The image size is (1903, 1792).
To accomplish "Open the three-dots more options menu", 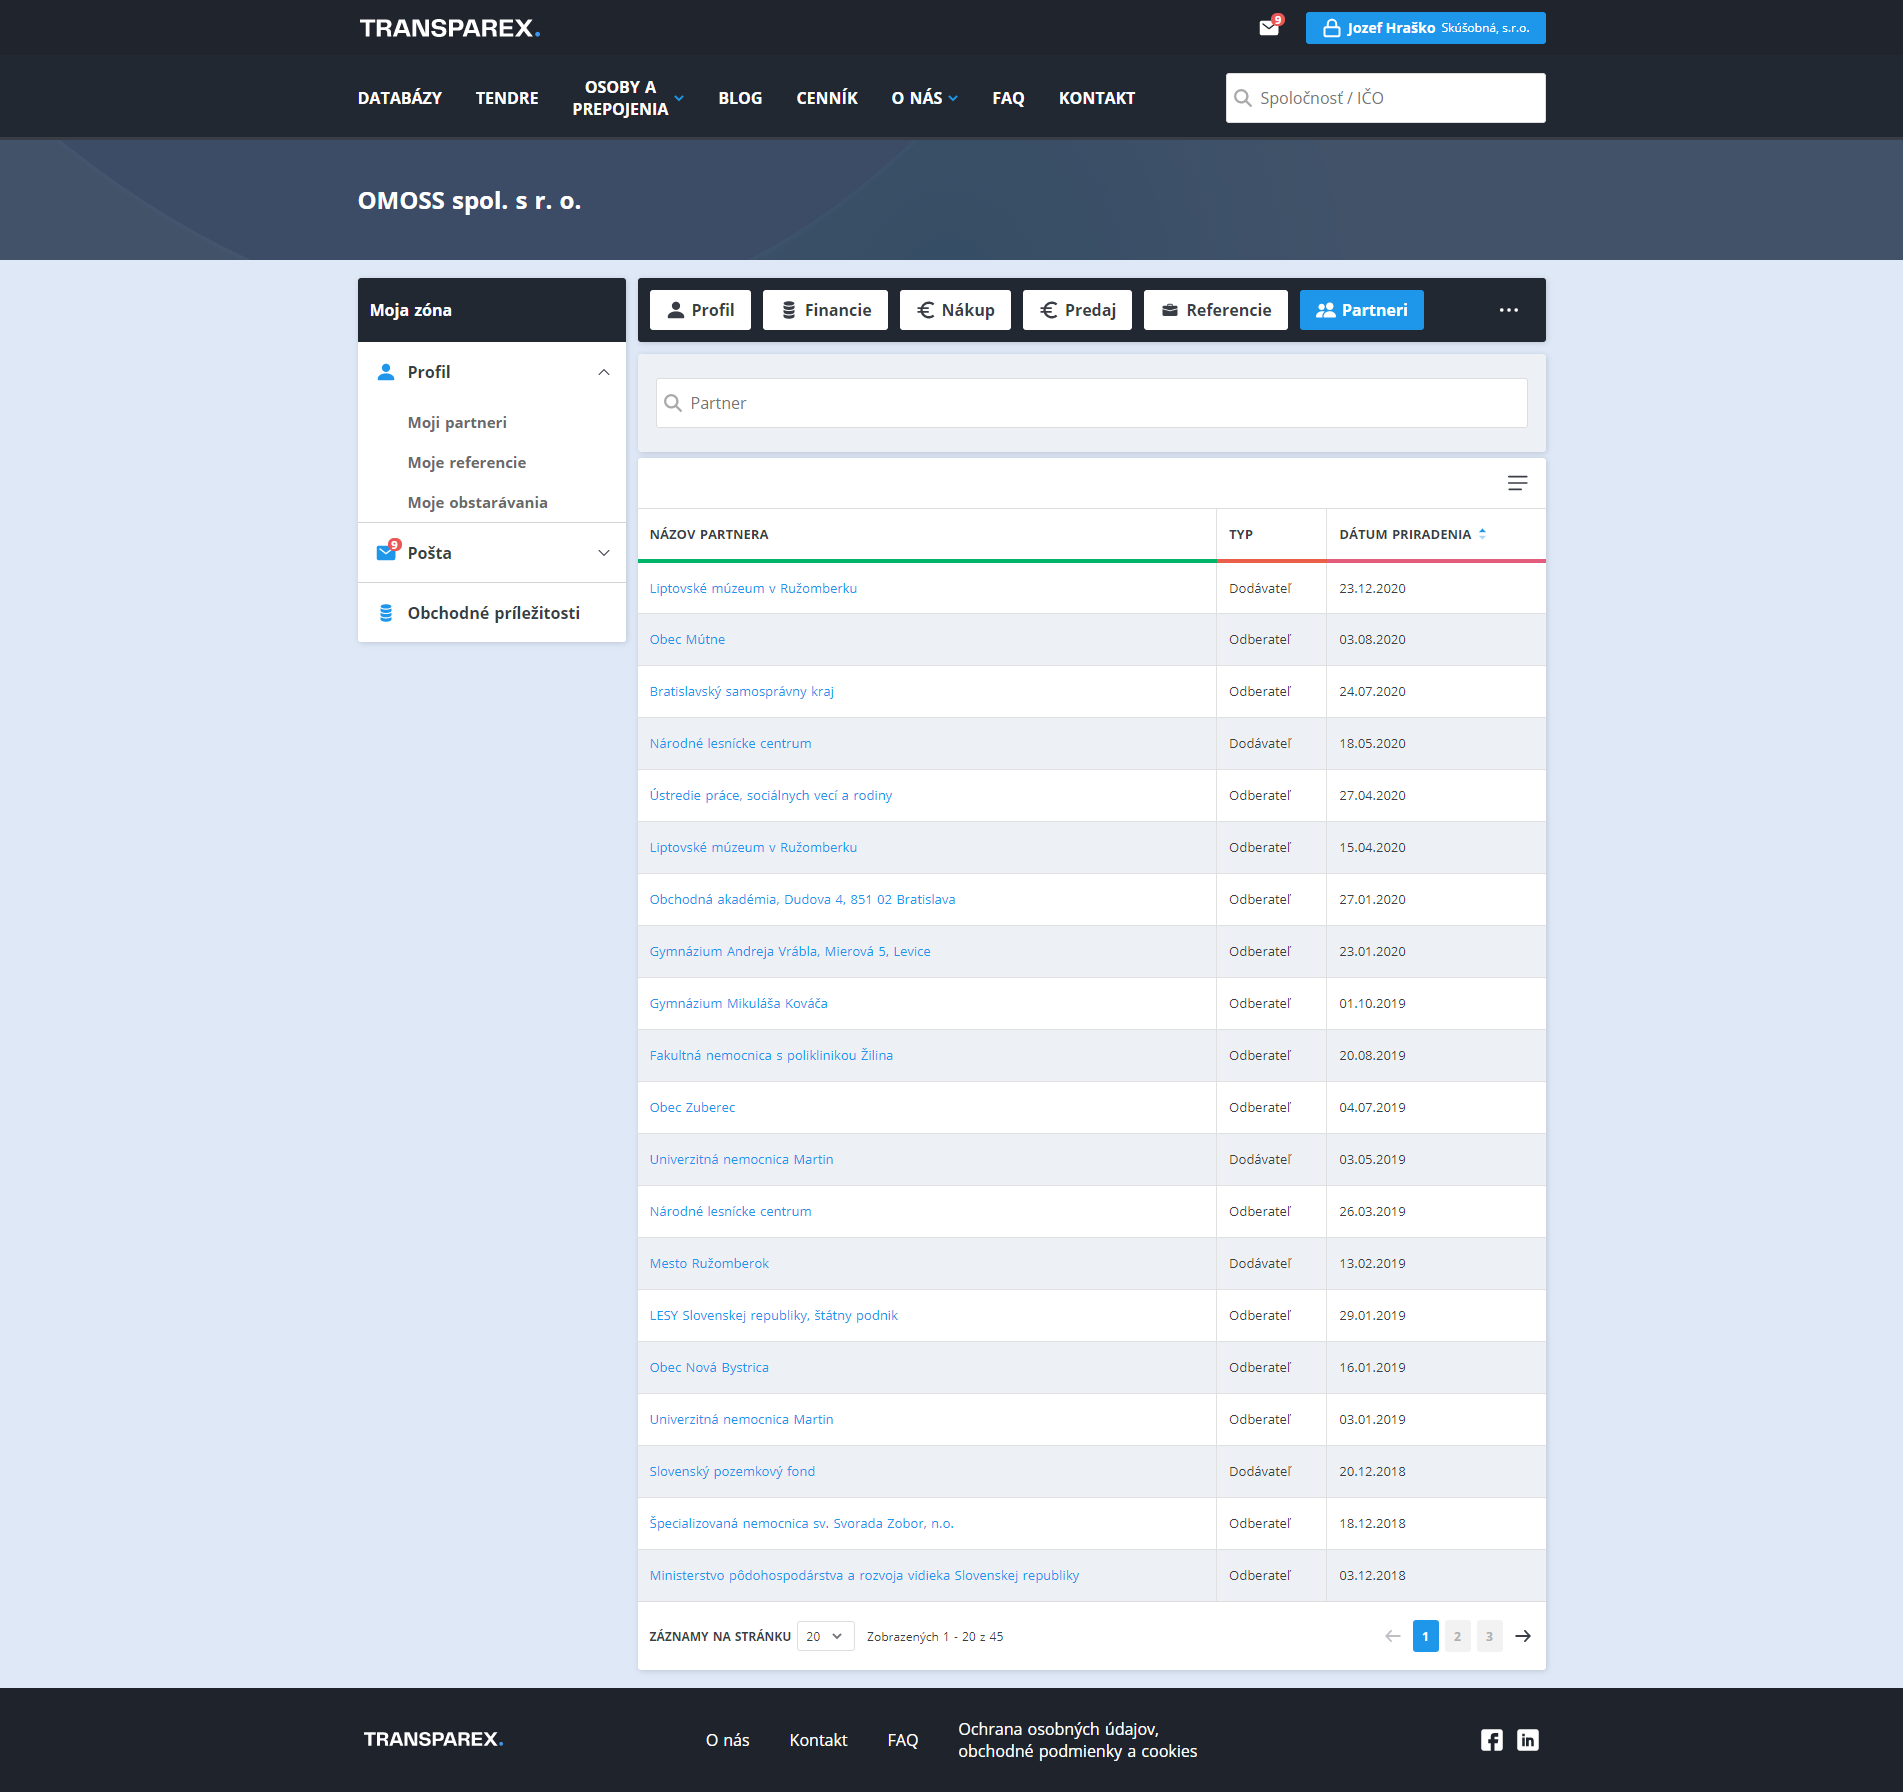I will click(x=1508, y=310).
